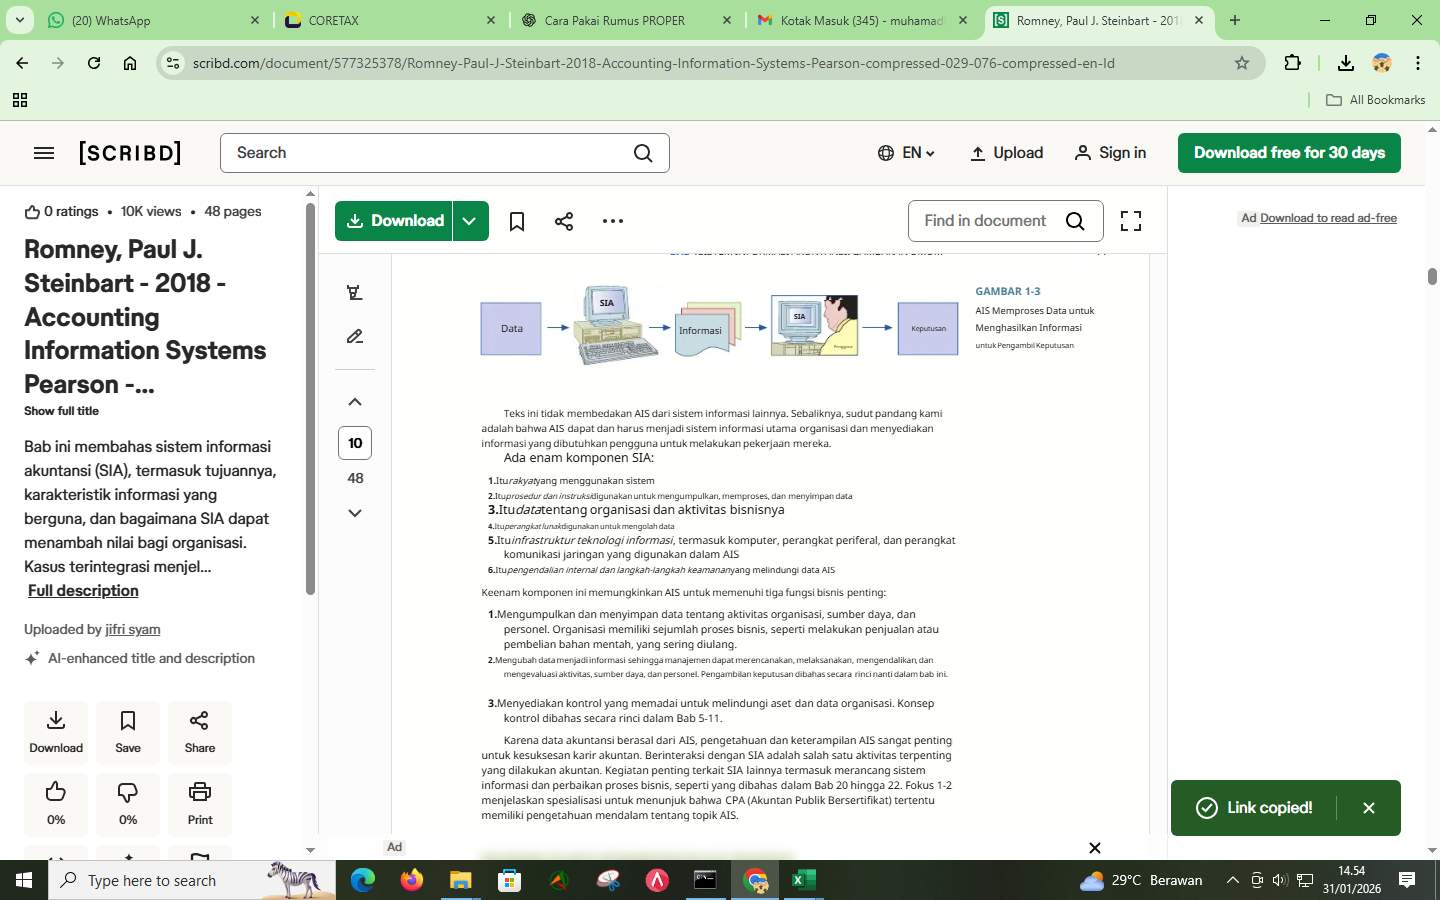Select the snippet selection tool above the pencil
Image resolution: width=1440 pixels, height=900 pixels.
tap(354, 291)
